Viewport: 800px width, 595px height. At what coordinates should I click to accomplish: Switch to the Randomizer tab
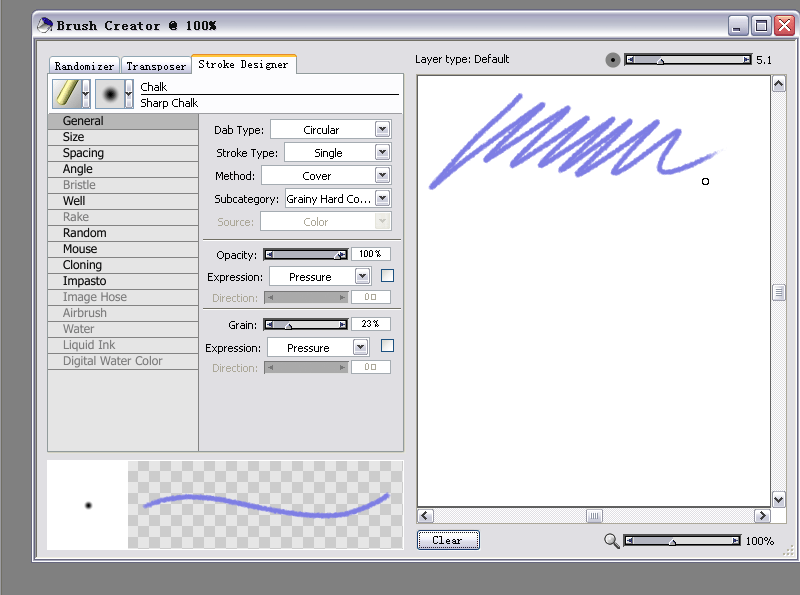point(84,66)
